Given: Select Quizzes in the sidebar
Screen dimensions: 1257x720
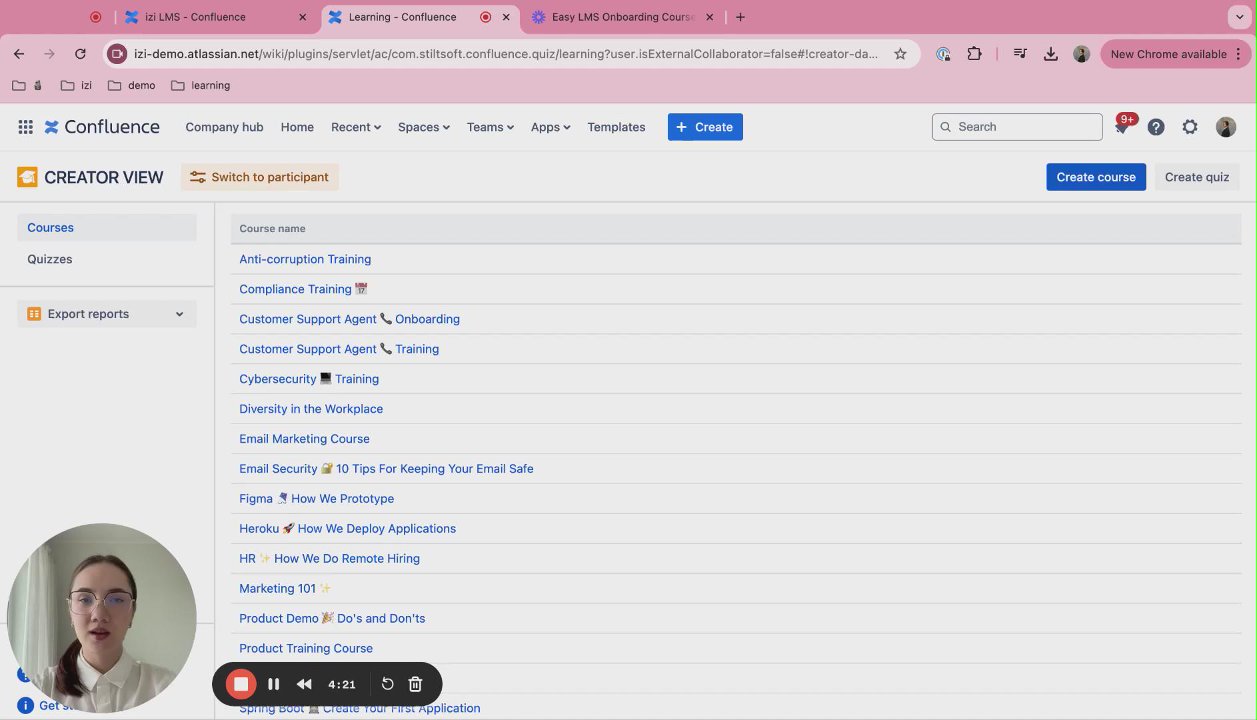Looking at the screenshot, I should point(107,259).
